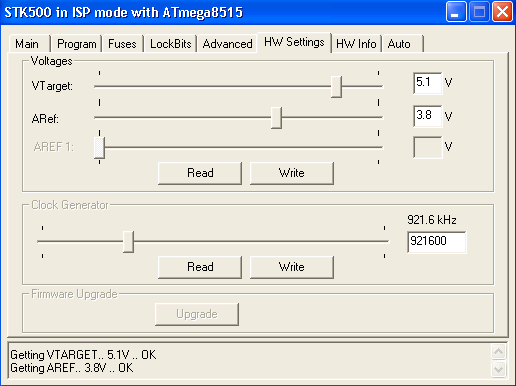Image resolution: width=516 pixels, height=386 pixels.
Task: Click the ARef voltage field showing 3.8
Action: pyautogui.click(x=428, y=116)
